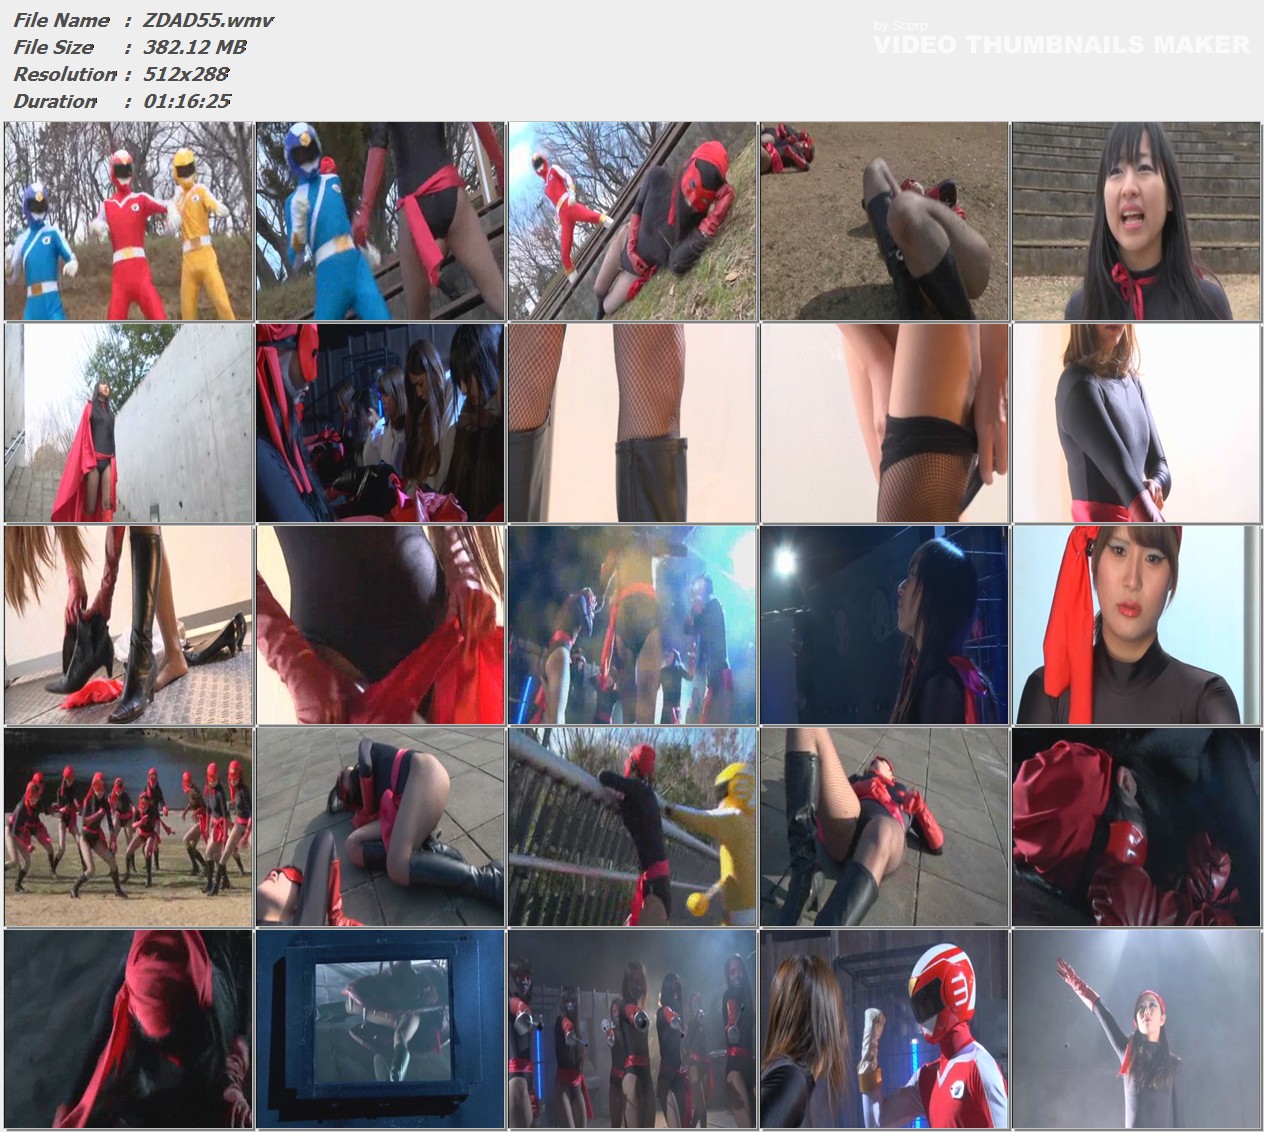
Task: Open thumbnail of red ranger helmet facing woman
Action: click(884, 1029)
